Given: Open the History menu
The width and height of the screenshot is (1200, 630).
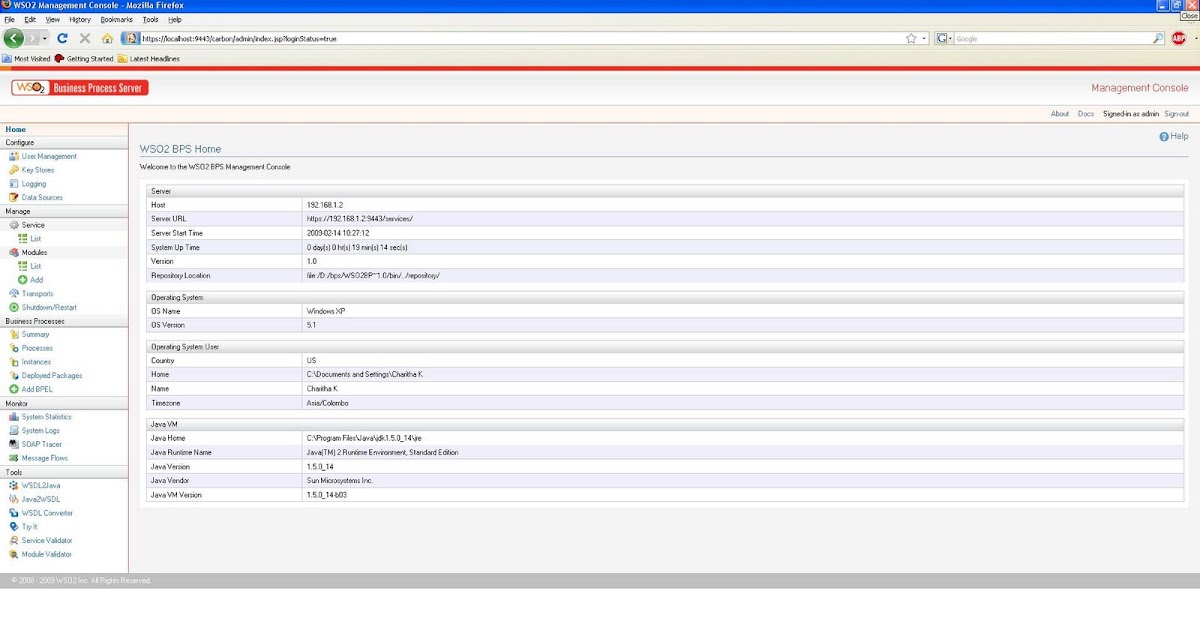Looking at the screenshot, I should [80, 19].
